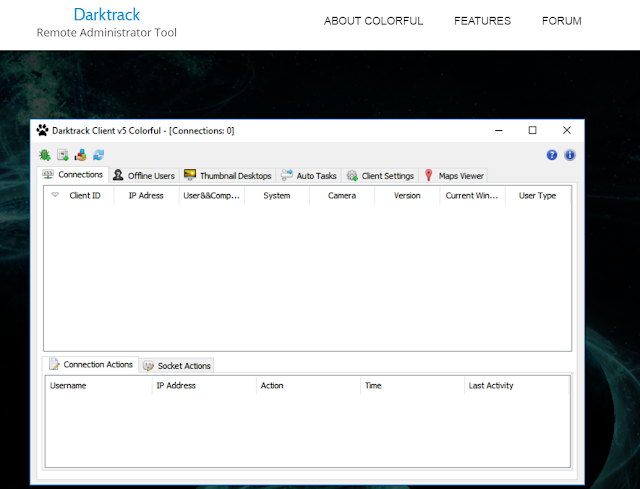Click the Remote Administrator Tool subtitle

(107, 33)
